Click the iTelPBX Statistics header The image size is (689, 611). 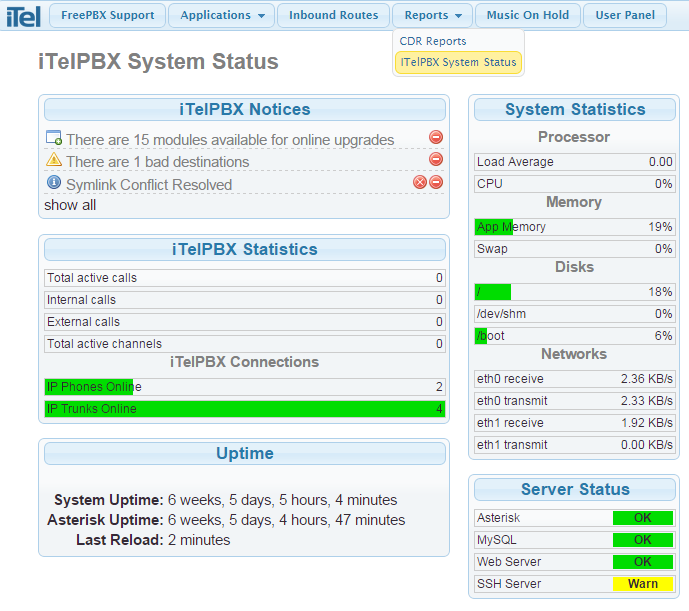[x=245, y=249]
